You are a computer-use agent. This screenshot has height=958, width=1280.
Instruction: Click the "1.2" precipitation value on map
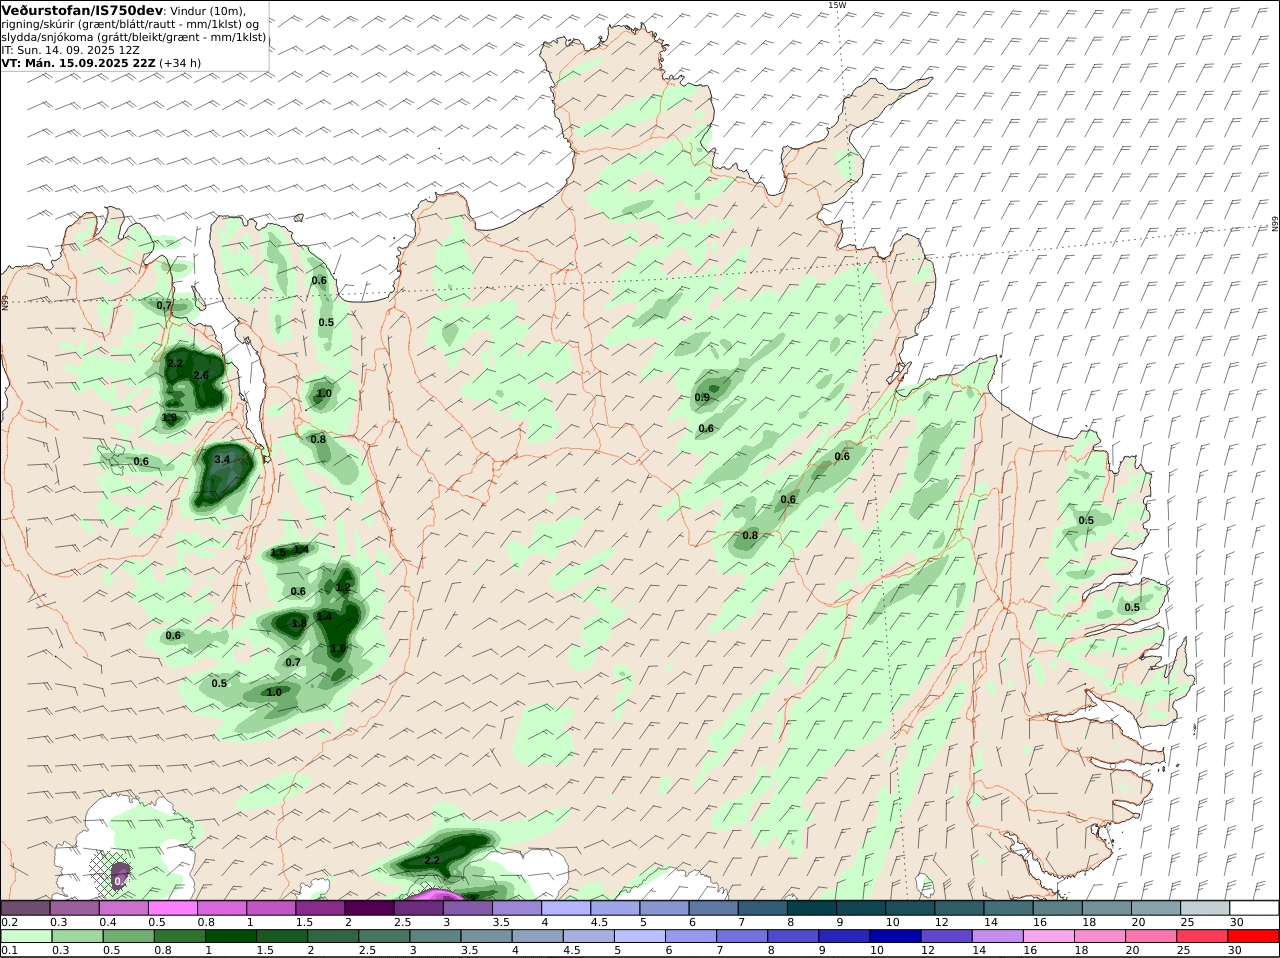[343, 588]
